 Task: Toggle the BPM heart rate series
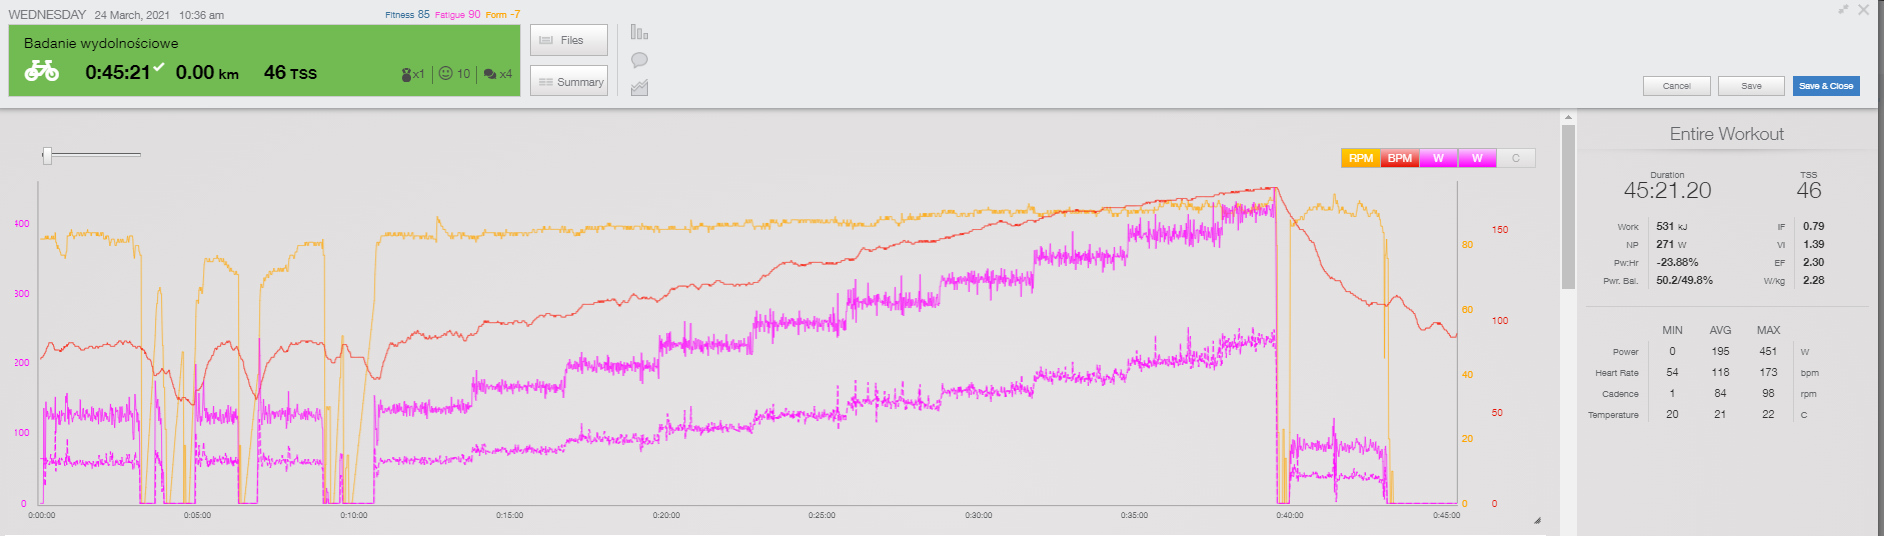[x=1399, y=158]
